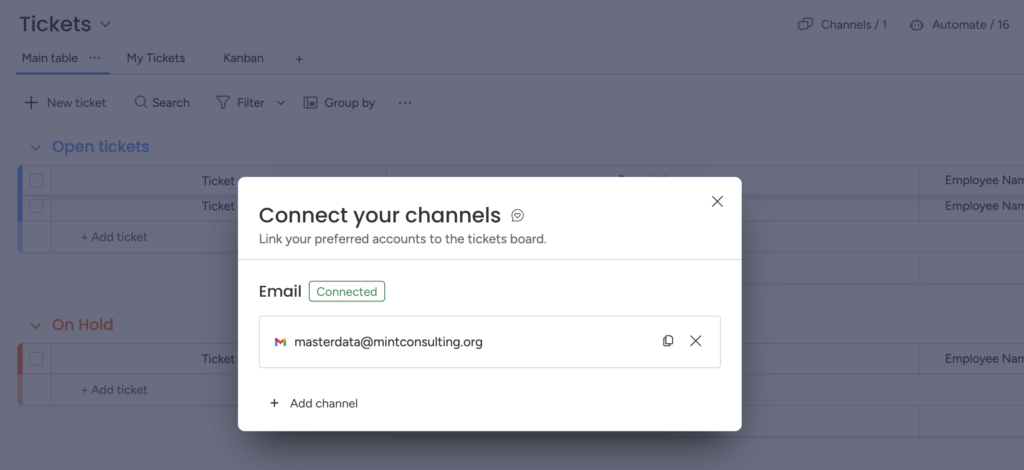Image resolution: width=1024 pixels, height=470 pixels.
Task: Click Group by in toolbar
Action: (339, 102)
